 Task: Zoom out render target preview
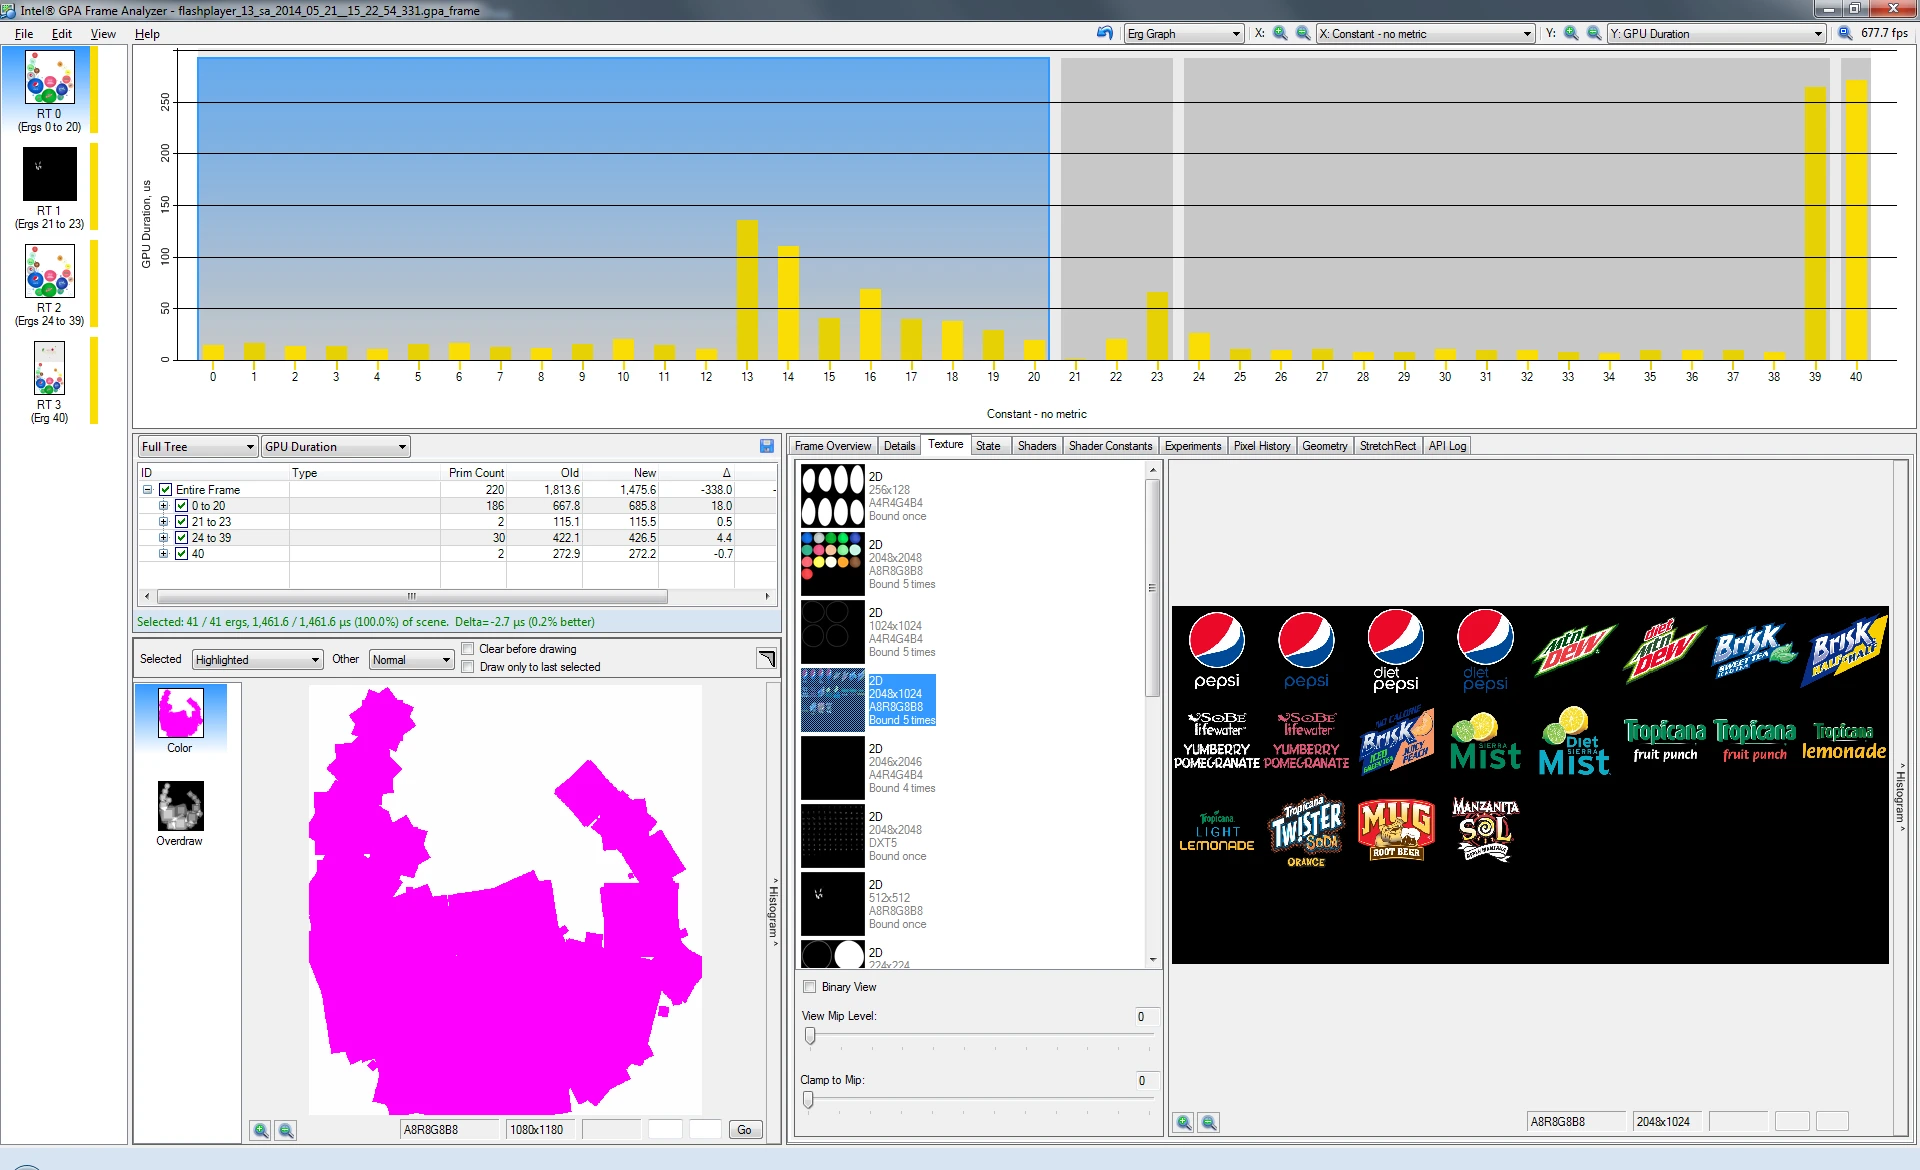(x=286, y=1130)
